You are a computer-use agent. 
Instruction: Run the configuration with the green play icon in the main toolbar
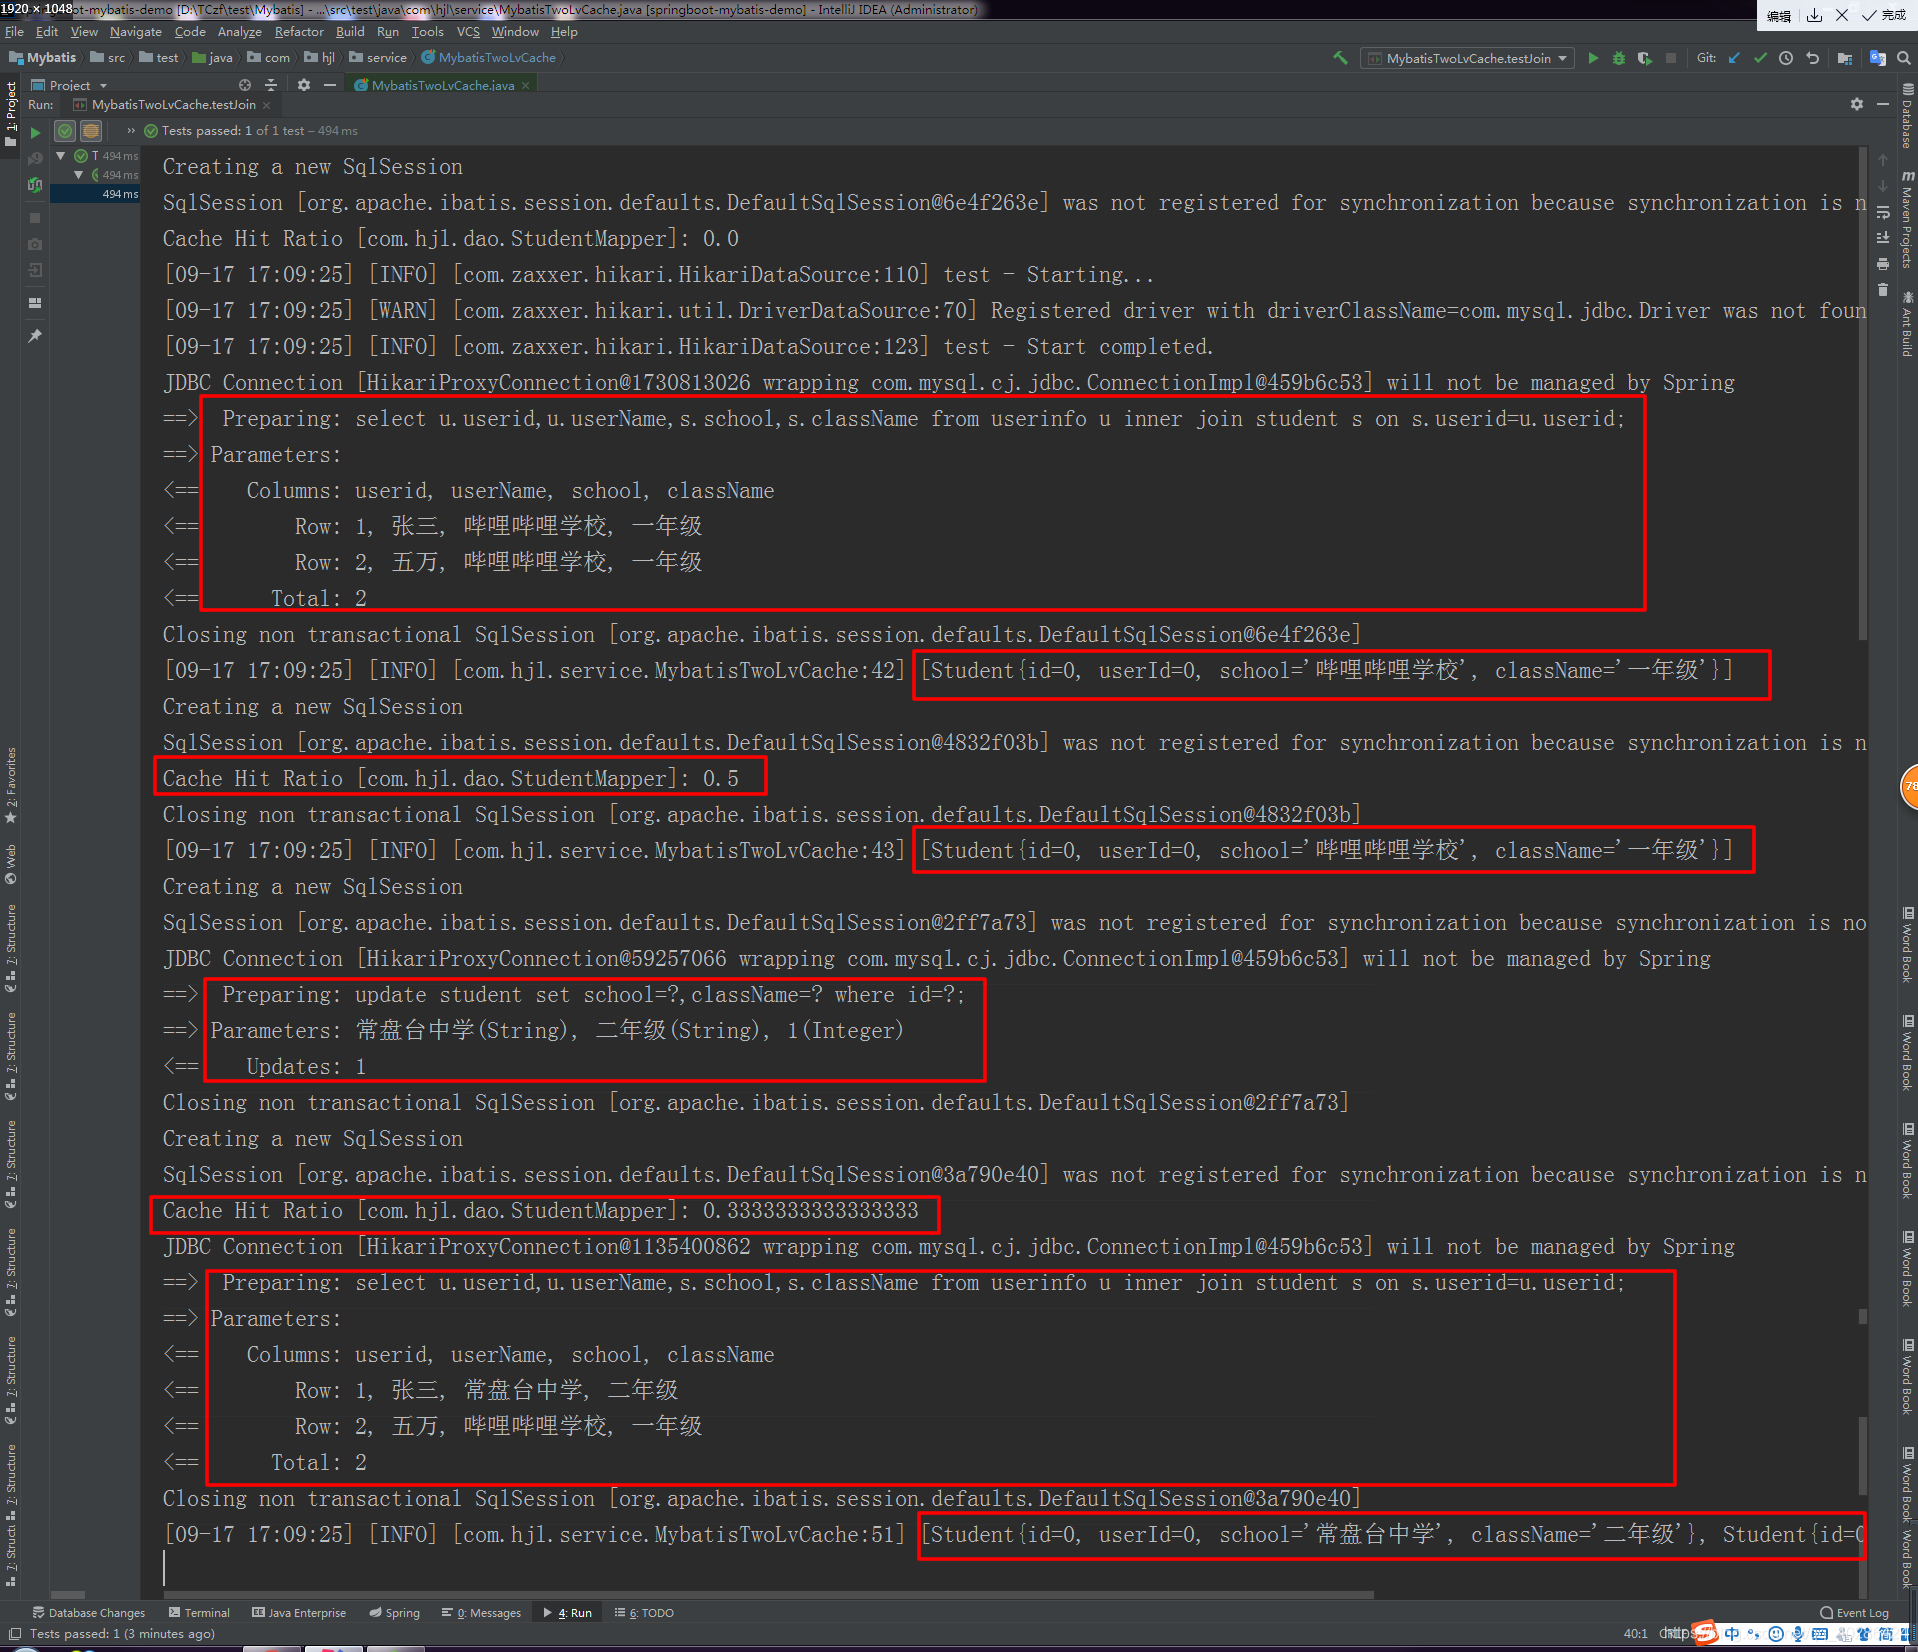[x=1594, y=58]
